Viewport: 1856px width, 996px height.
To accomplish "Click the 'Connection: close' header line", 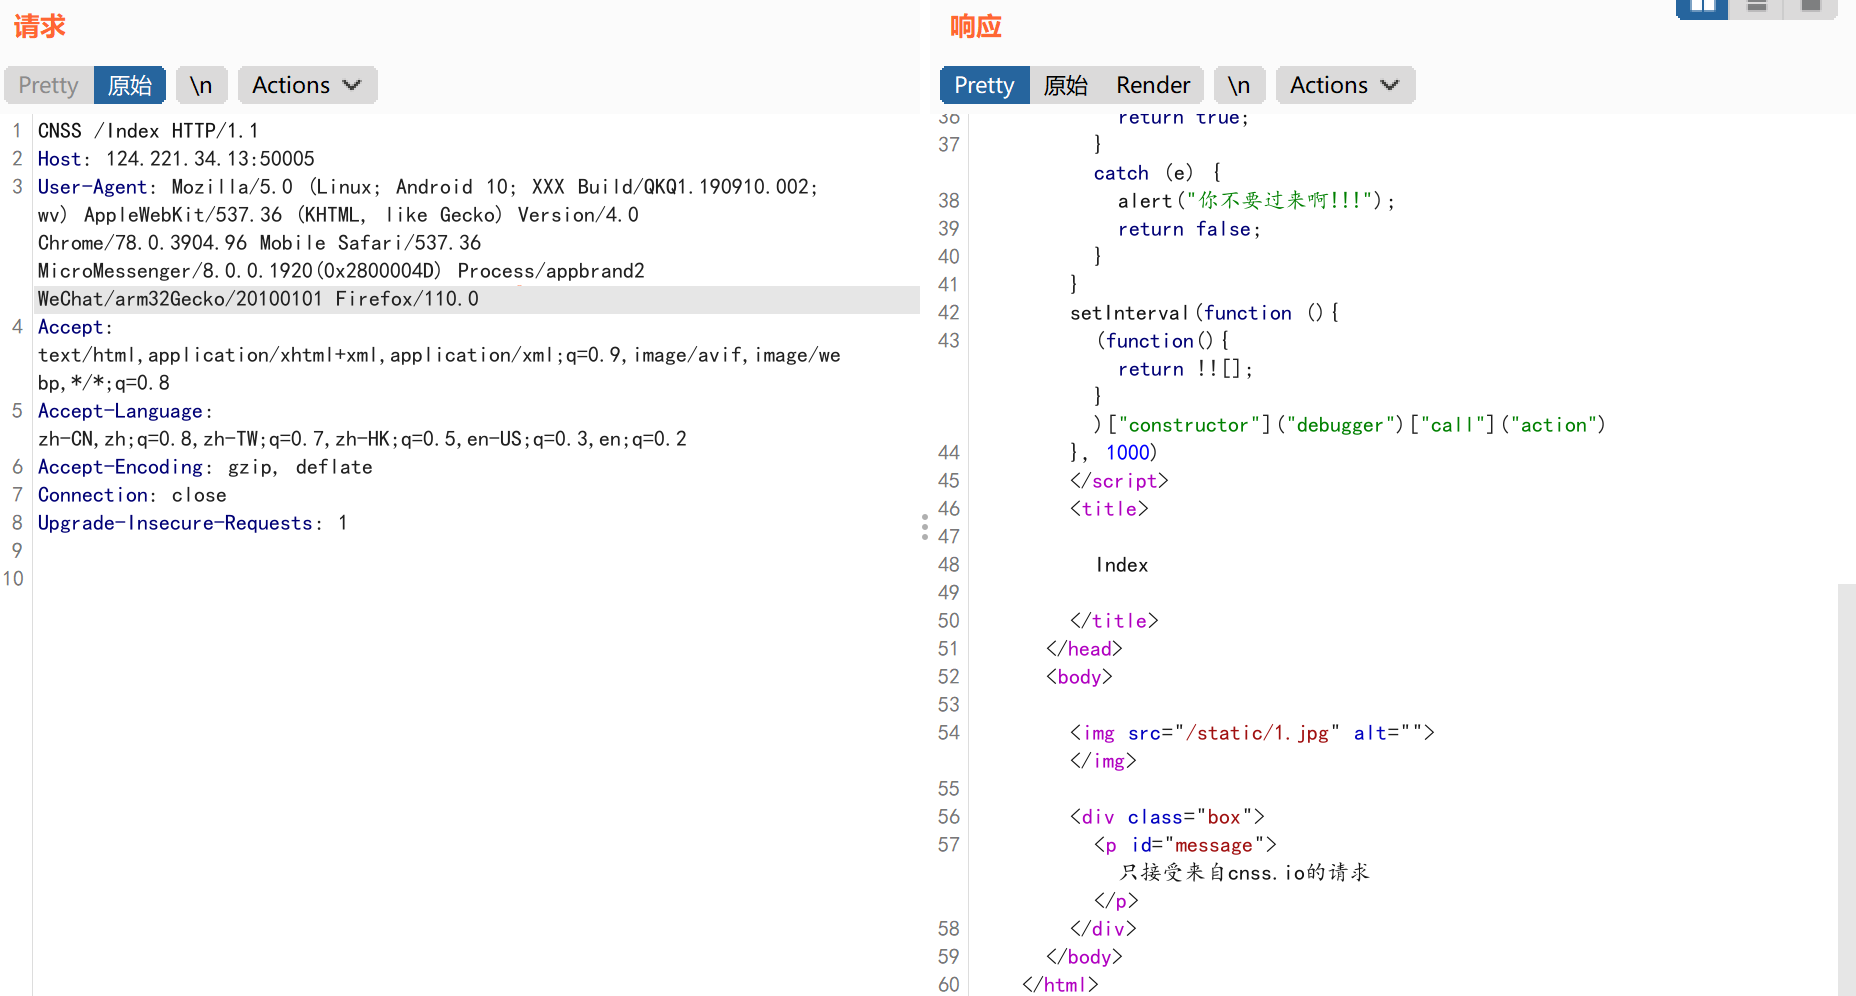I will (x=132, y=495).
